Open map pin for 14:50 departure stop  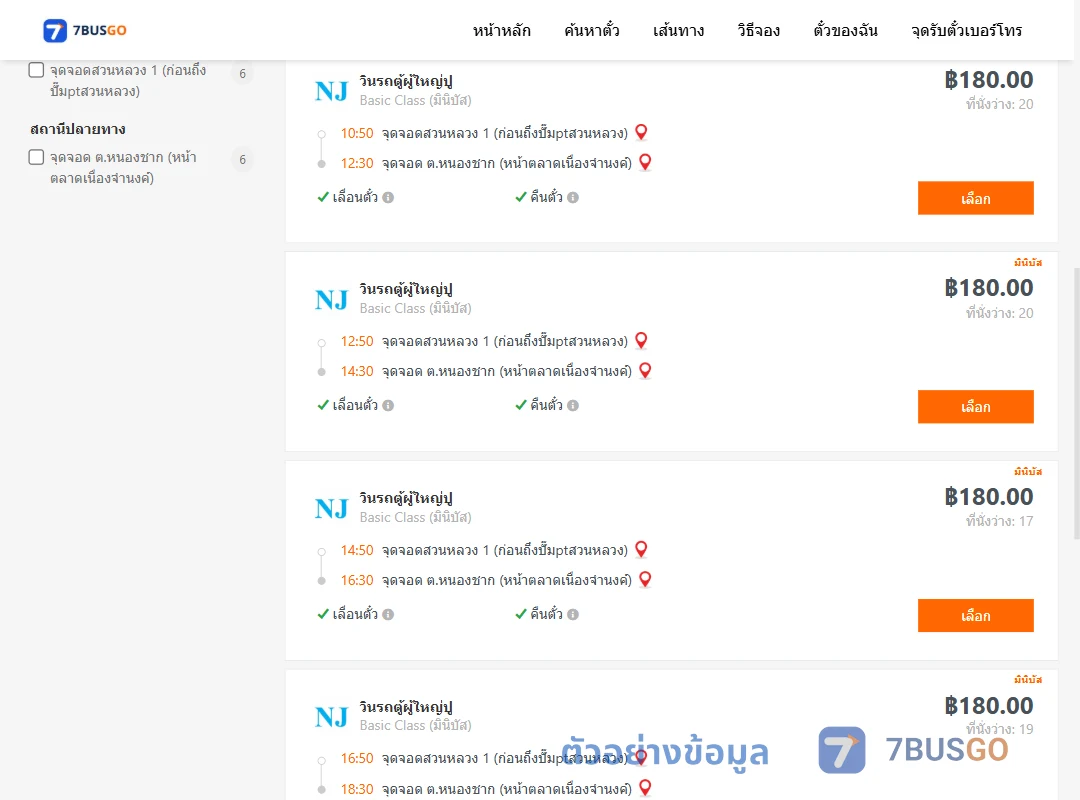641,549
